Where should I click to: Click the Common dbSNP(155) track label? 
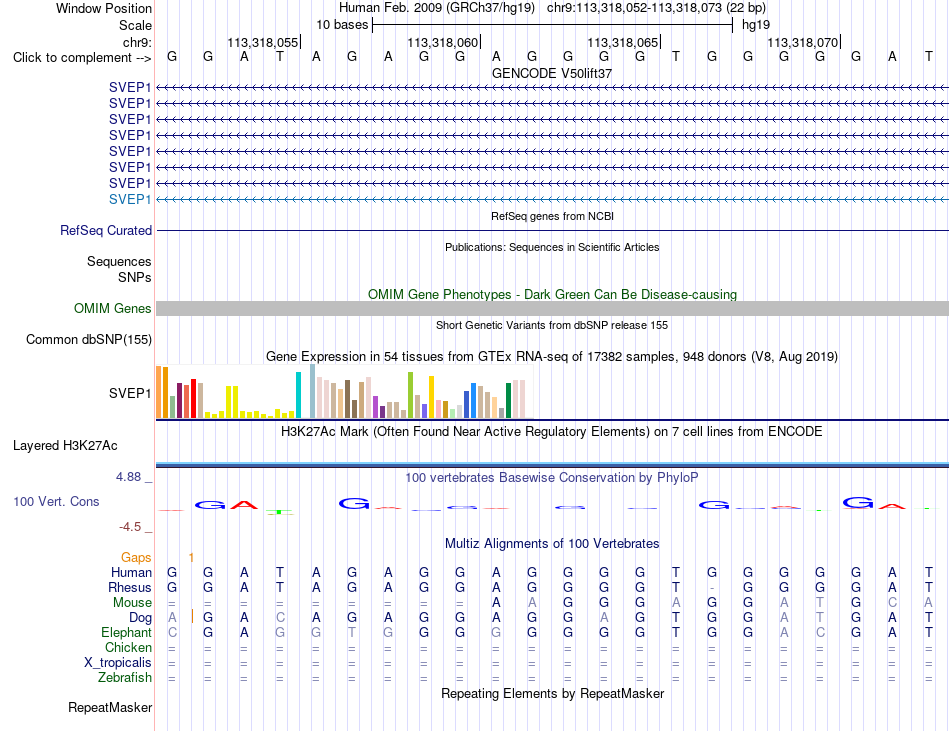click(89, 340)
